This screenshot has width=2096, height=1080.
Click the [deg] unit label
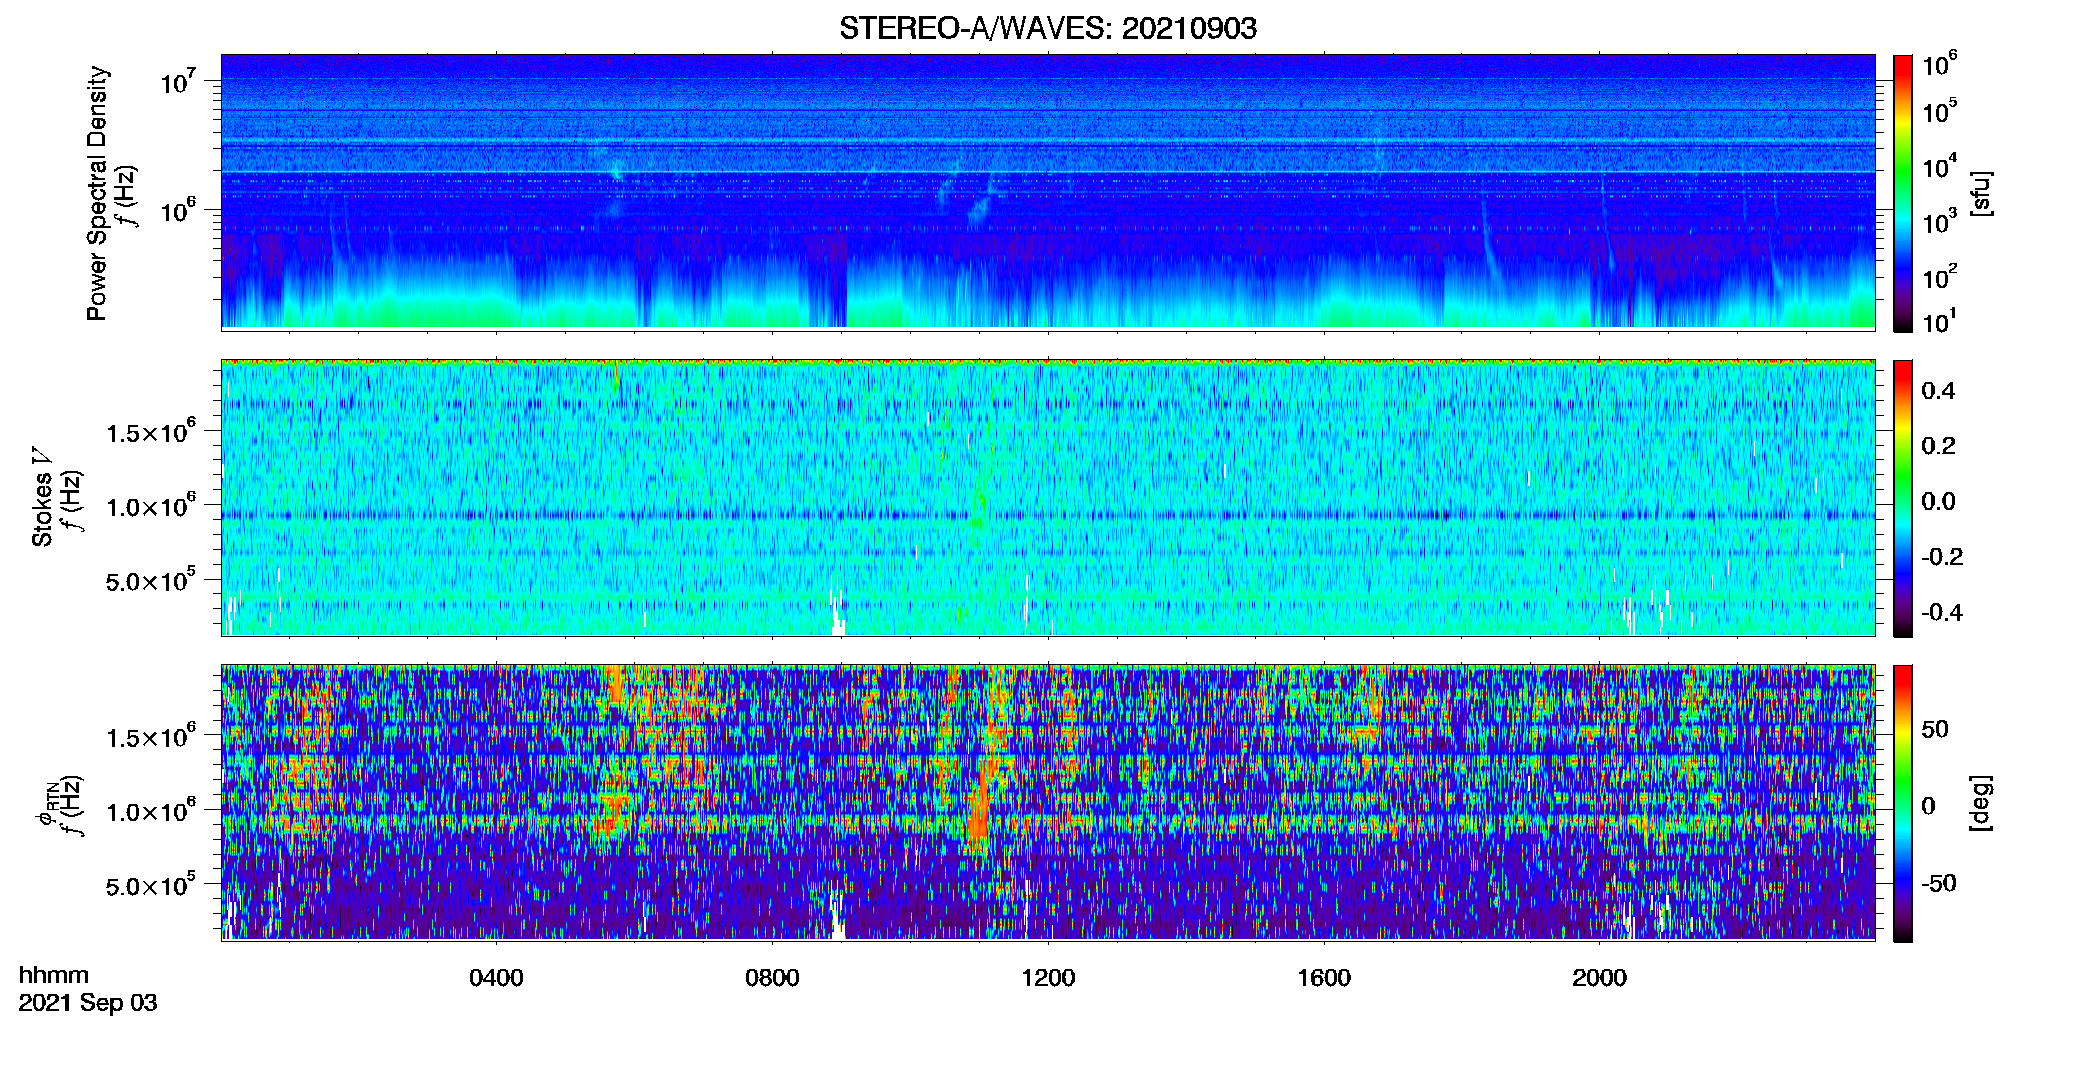[x=1981, y=803]
